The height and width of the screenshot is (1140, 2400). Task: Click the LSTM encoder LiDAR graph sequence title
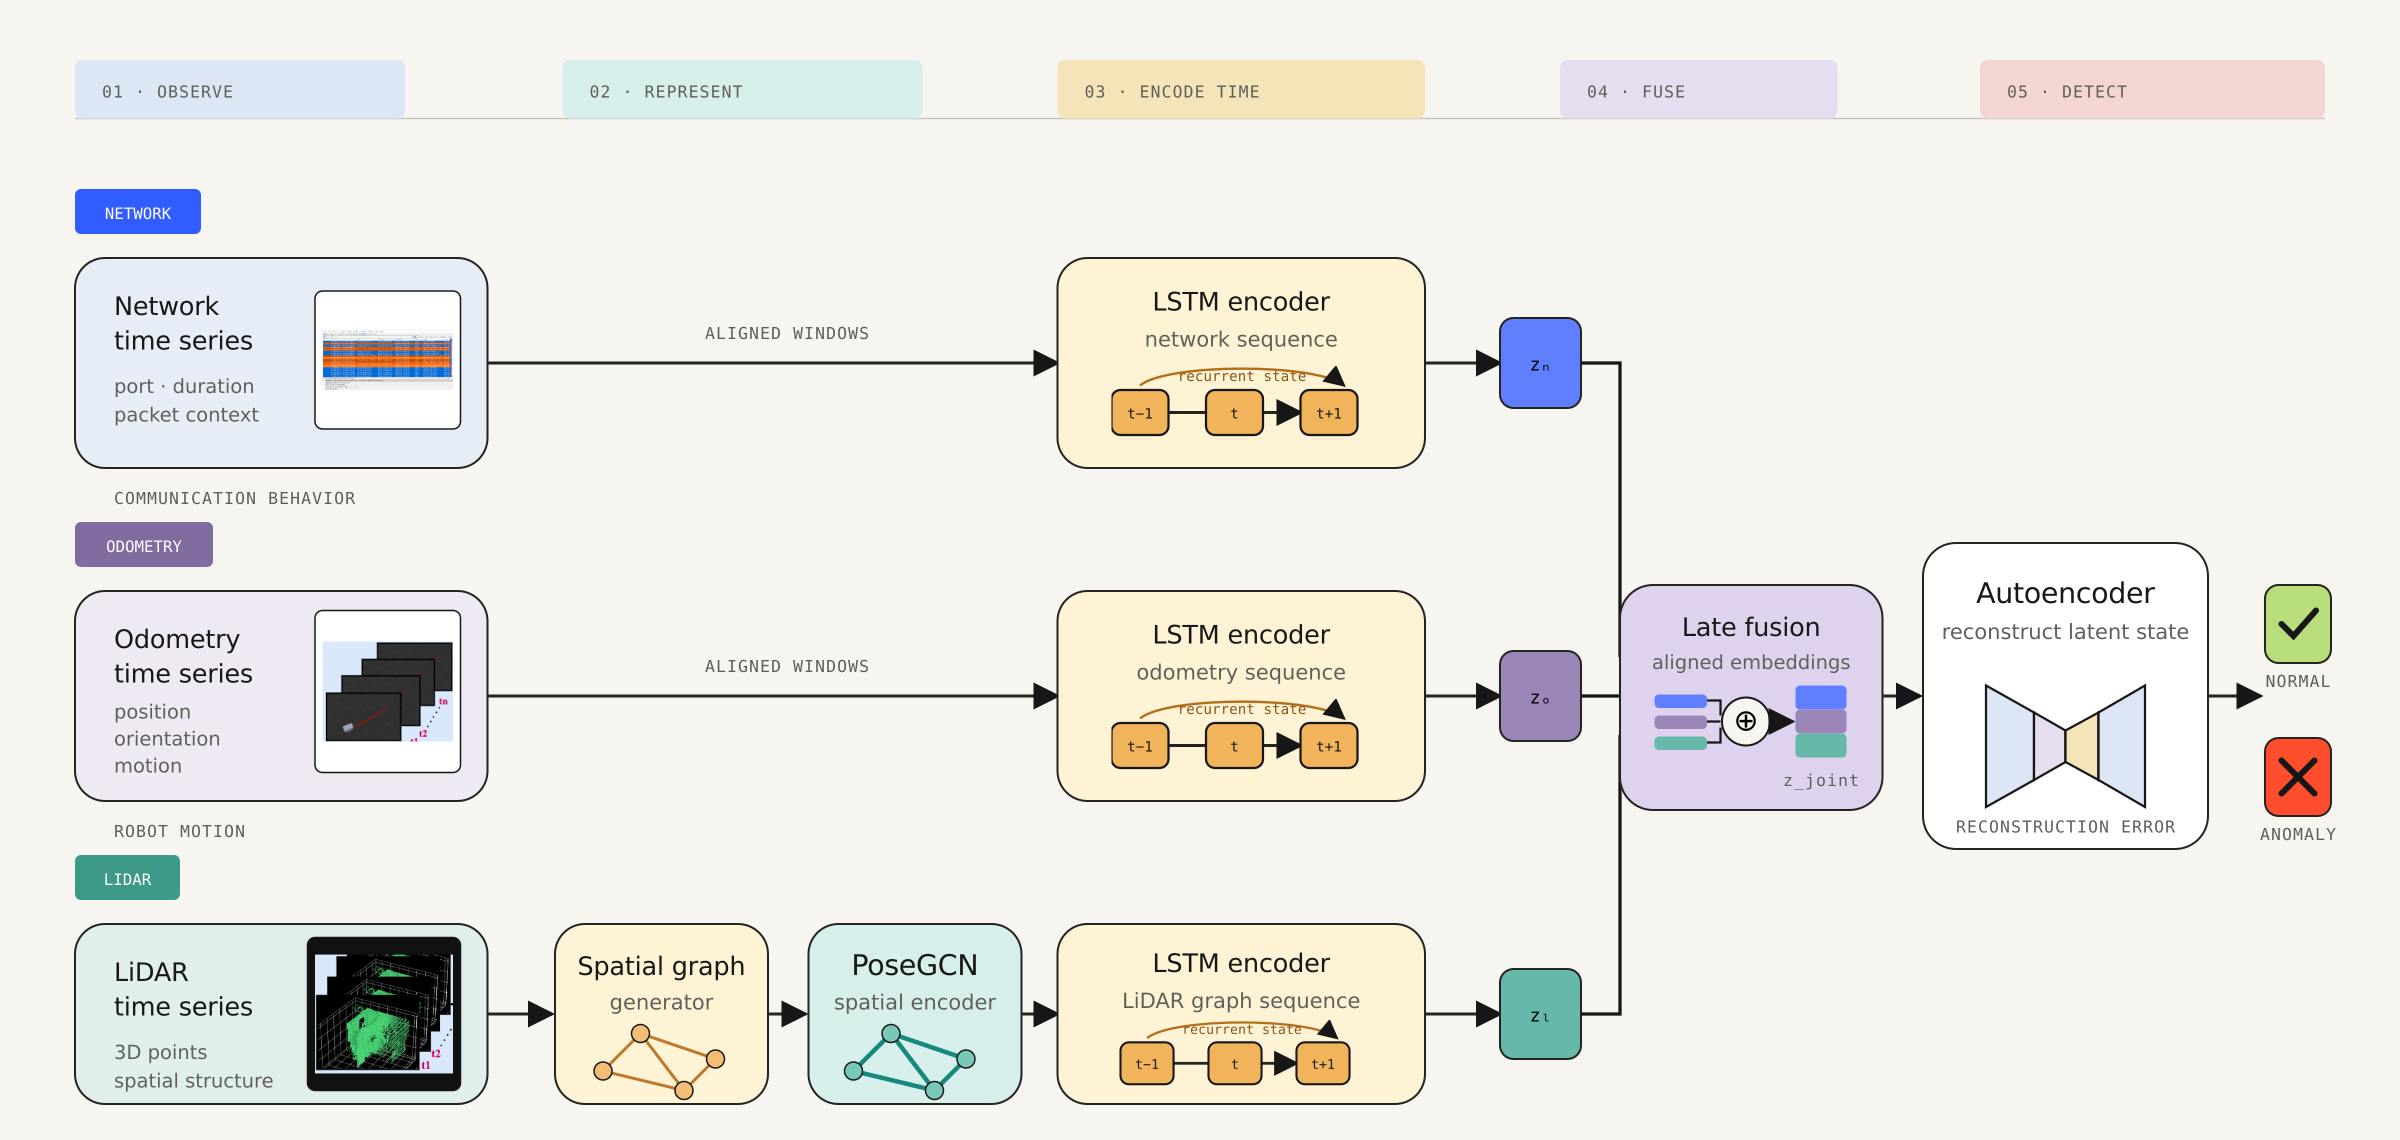1241,980
